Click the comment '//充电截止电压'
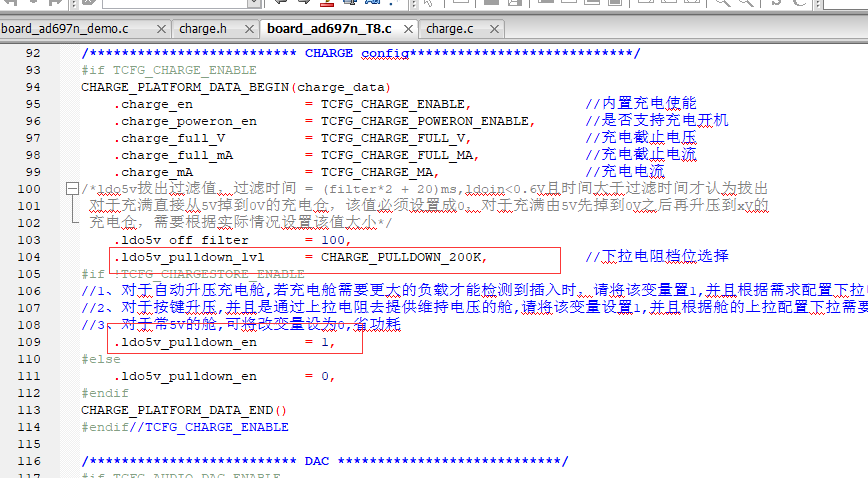This screenshot has width=868, height=478. [x=640, y=138]
